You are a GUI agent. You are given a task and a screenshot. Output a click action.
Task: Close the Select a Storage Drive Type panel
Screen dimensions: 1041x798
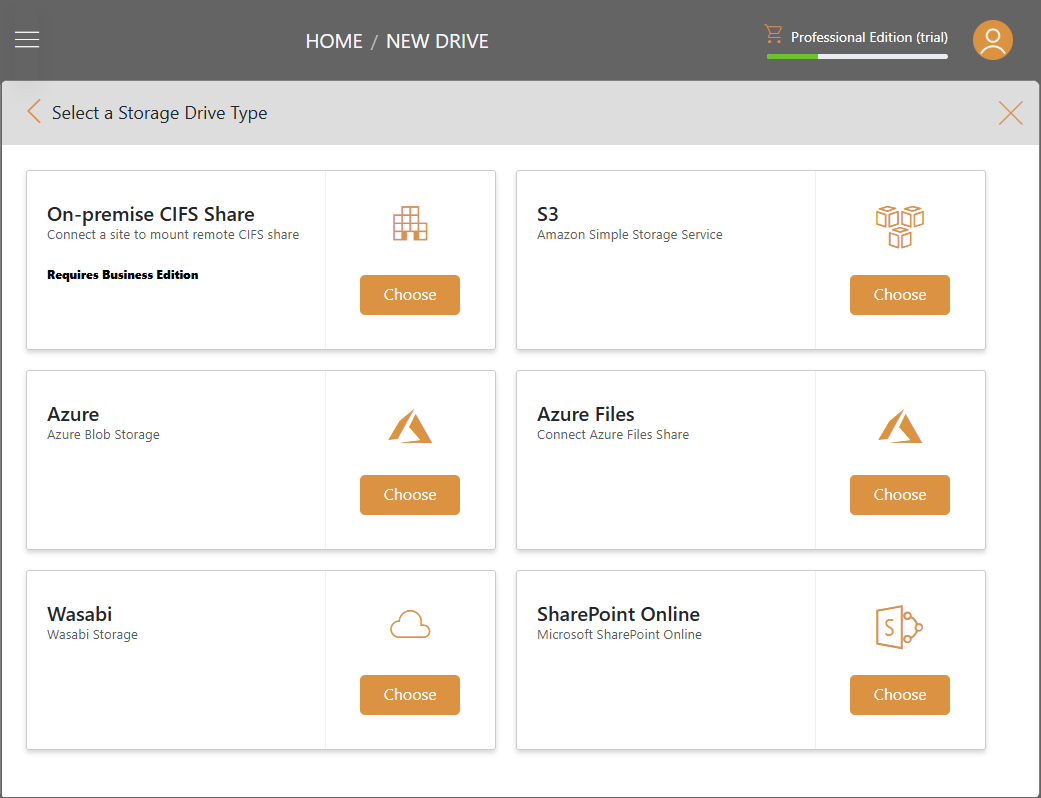[x=1010, y=113]
